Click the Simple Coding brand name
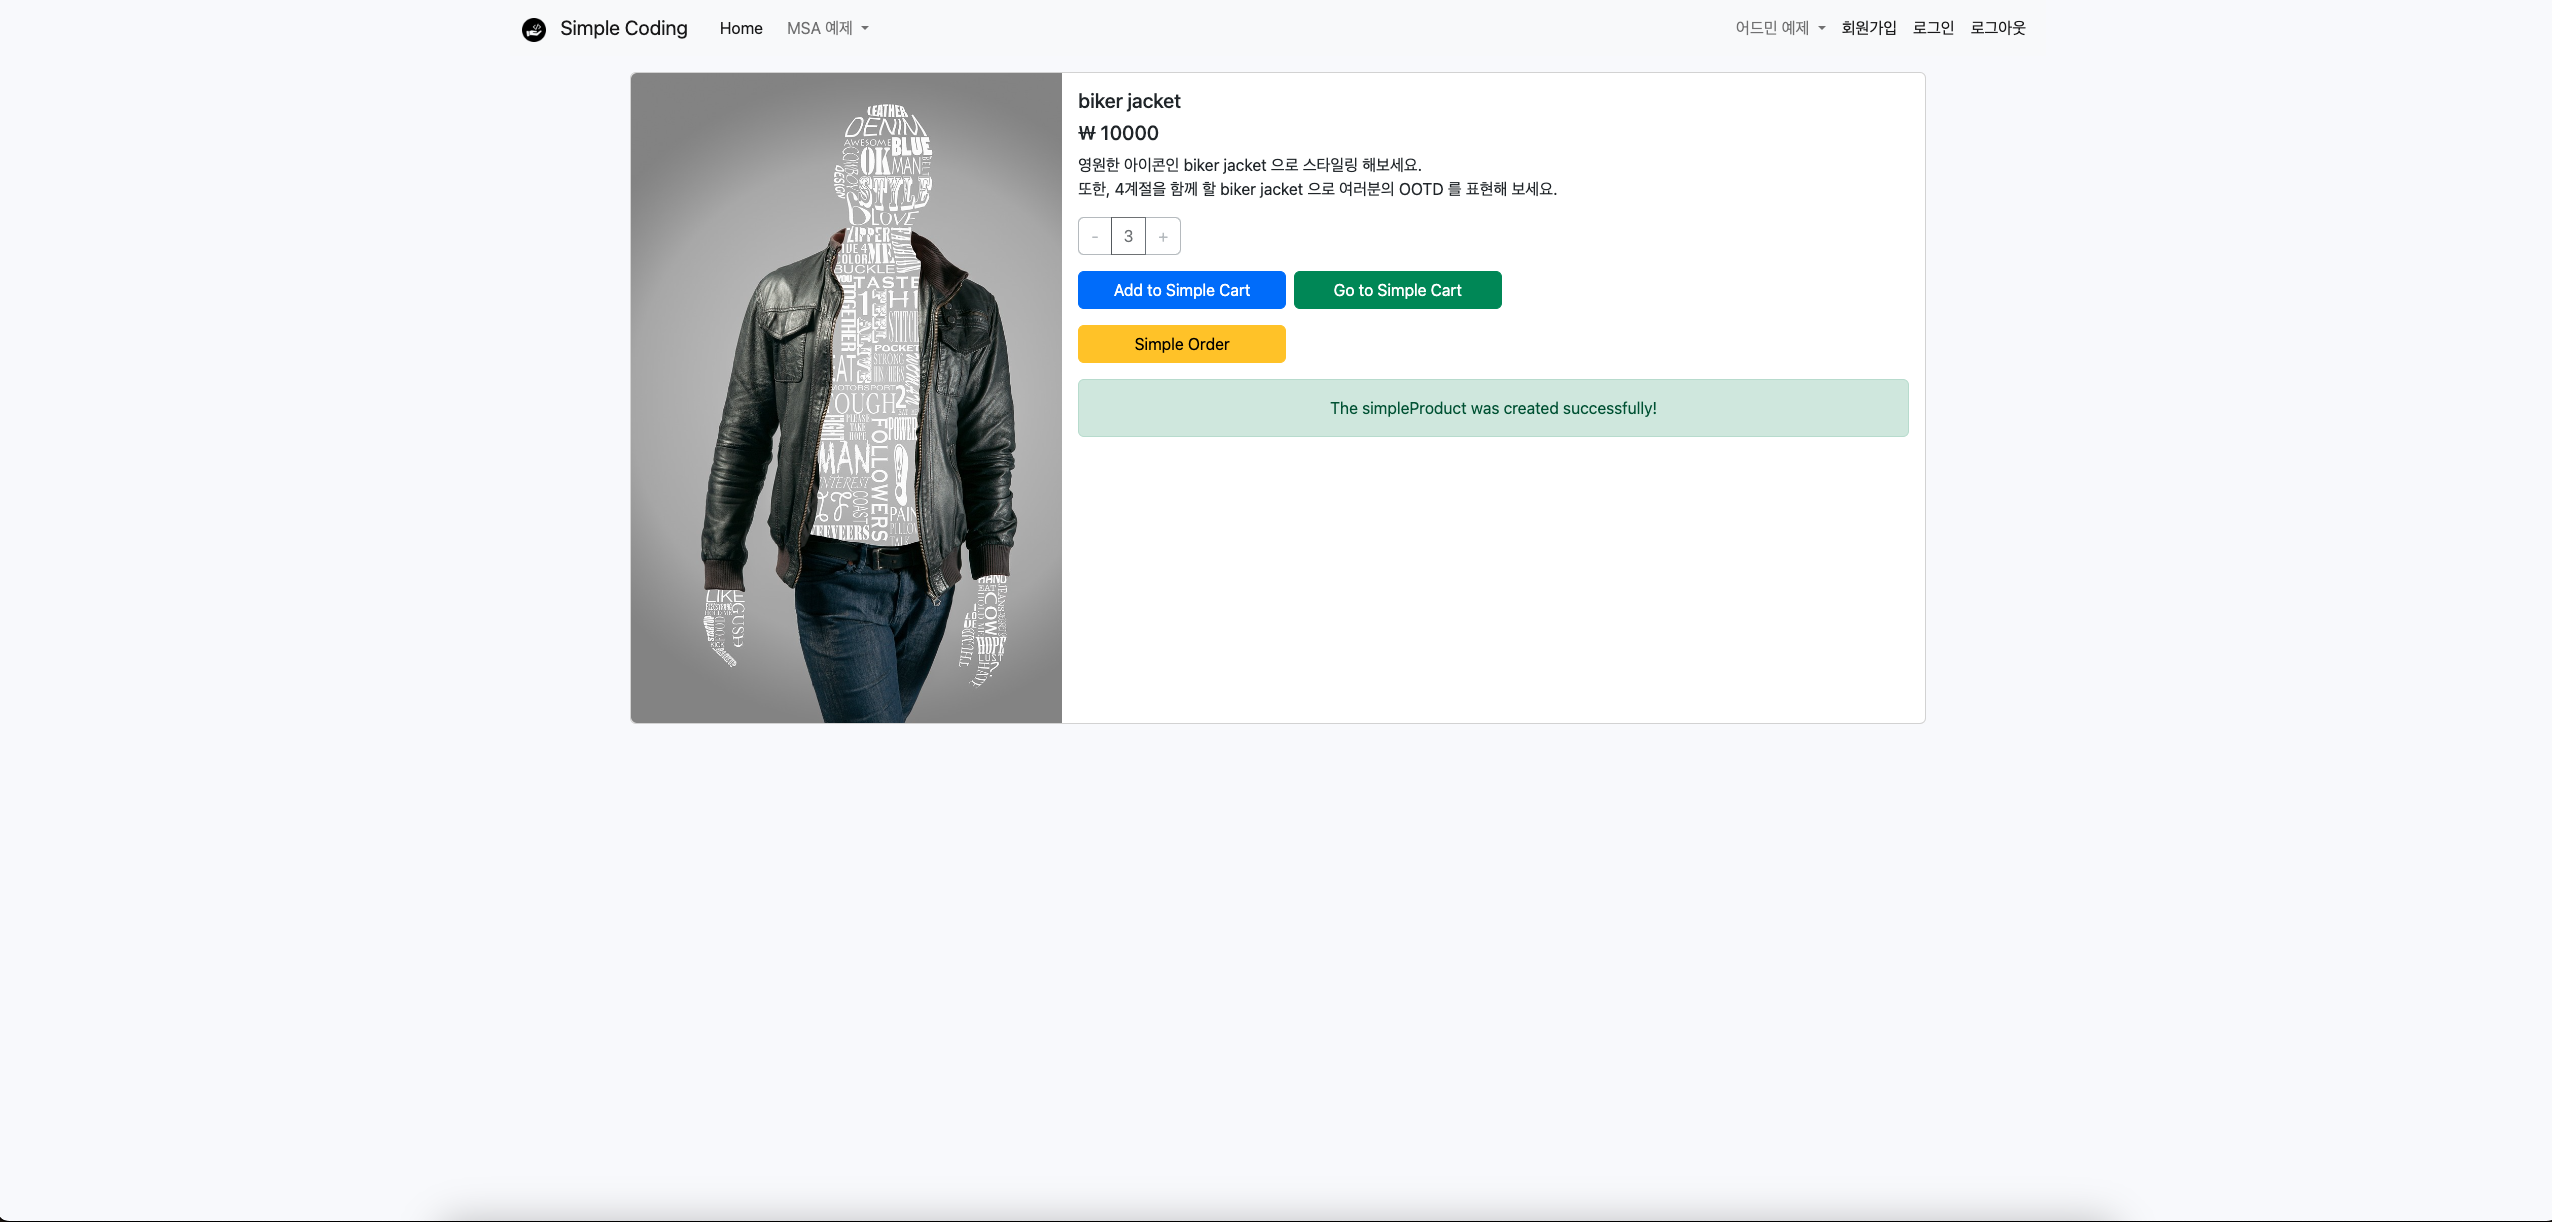Image resolution: width=2552 pixels, height=1222 pixels. 623,28
